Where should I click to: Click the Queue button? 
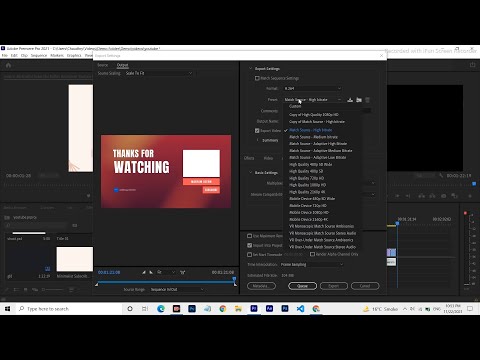[302, 286]
